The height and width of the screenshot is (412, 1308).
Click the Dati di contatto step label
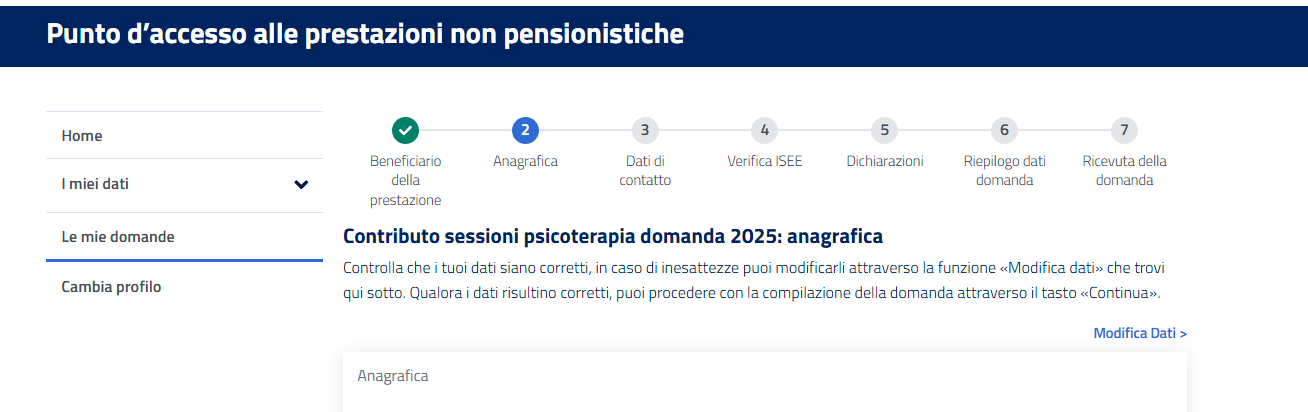coord(645,170)
